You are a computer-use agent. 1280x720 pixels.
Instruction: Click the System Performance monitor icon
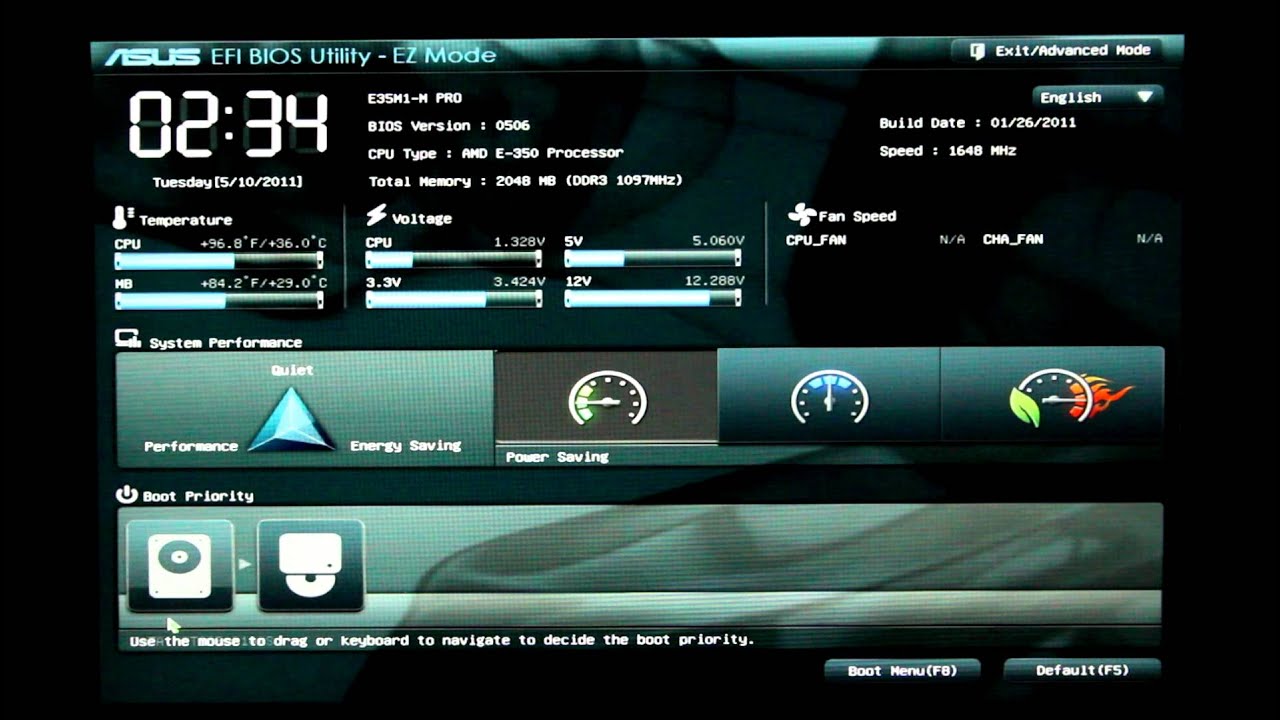[128, 339]
